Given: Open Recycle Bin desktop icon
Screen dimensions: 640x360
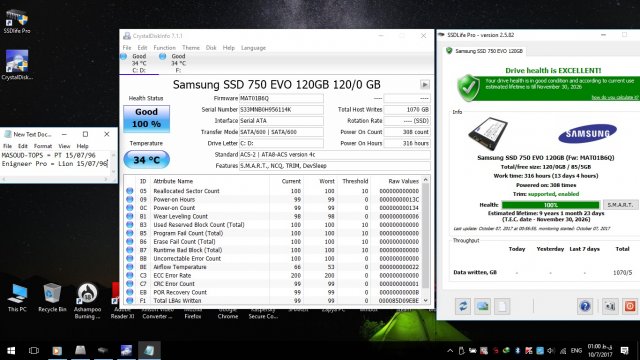Looking at the screenshot, I should pos(52,298).
